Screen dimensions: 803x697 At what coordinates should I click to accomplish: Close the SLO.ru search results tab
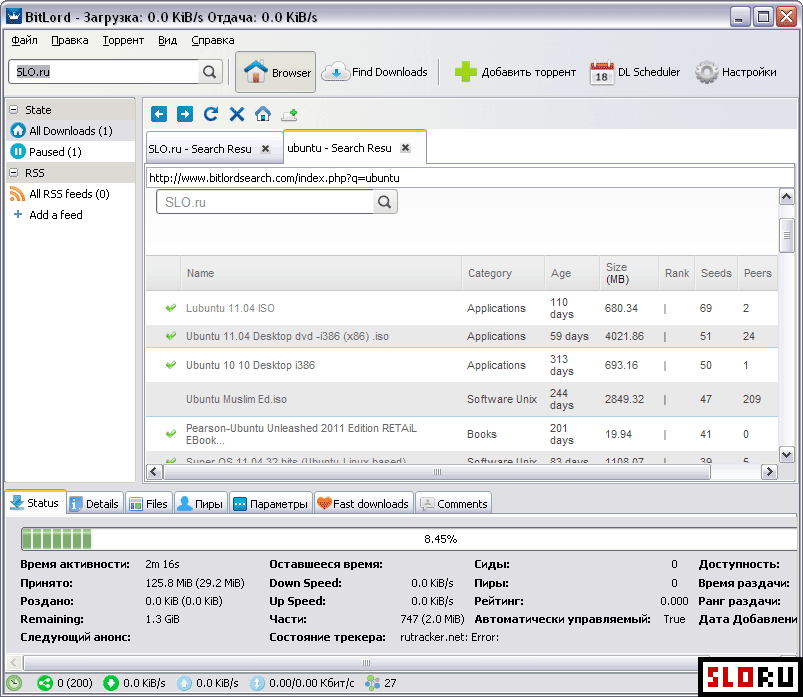pyautogui.click(x=265, y=149)
